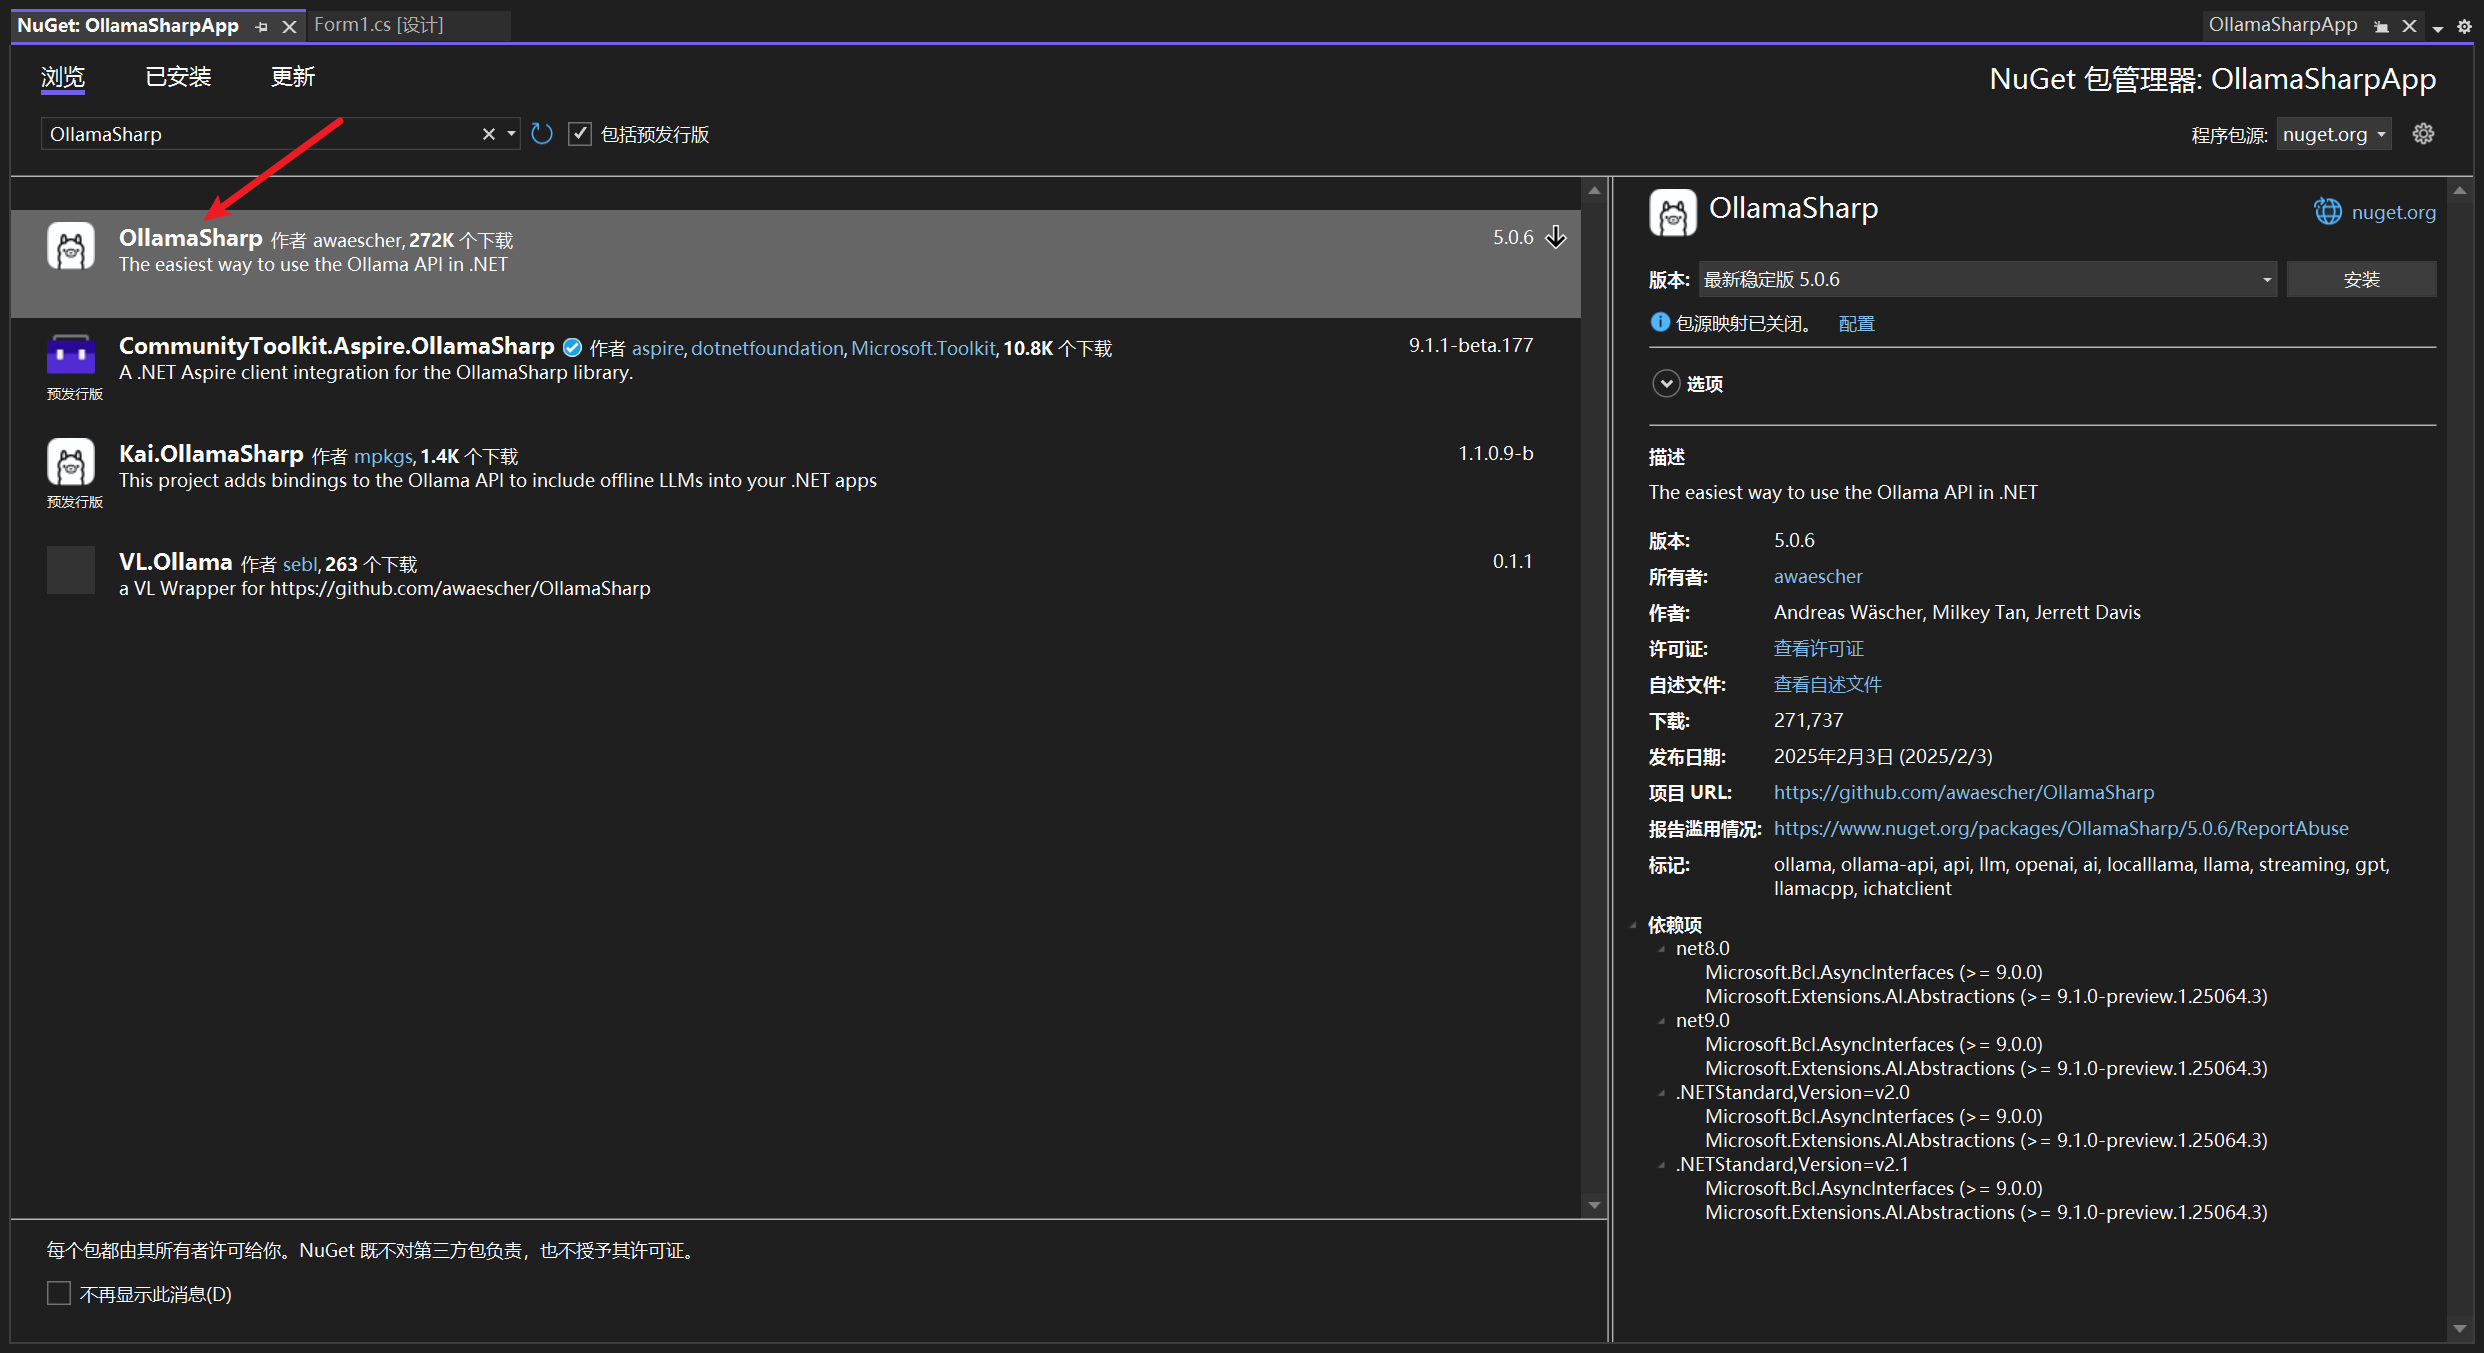Click the download arrow next to 5.0.6

pyautogui.click(x=1556, y=237)
